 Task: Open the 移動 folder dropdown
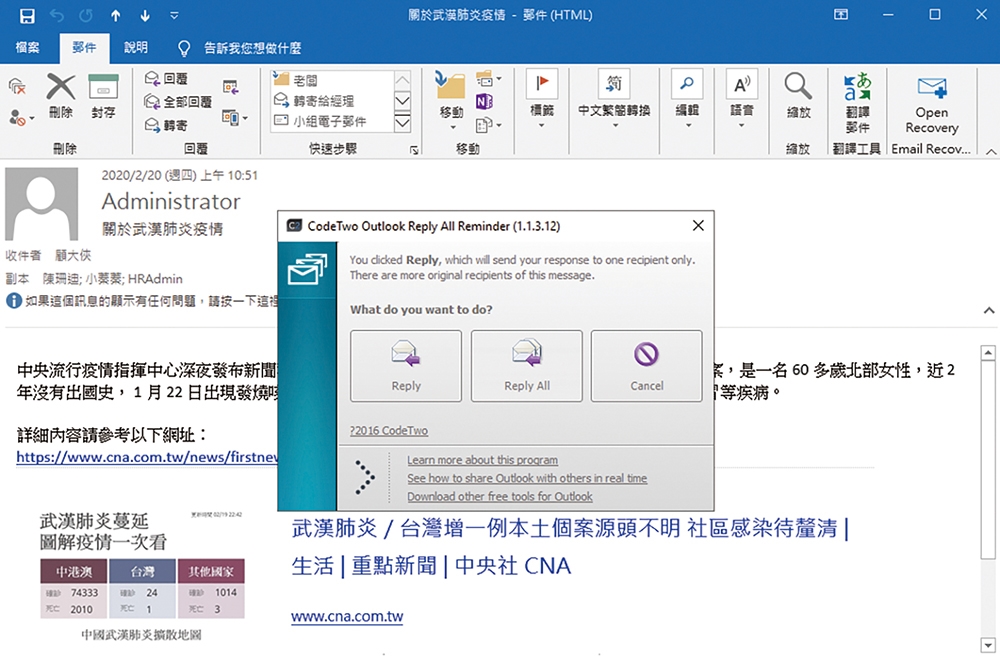(x=451, y=101)
